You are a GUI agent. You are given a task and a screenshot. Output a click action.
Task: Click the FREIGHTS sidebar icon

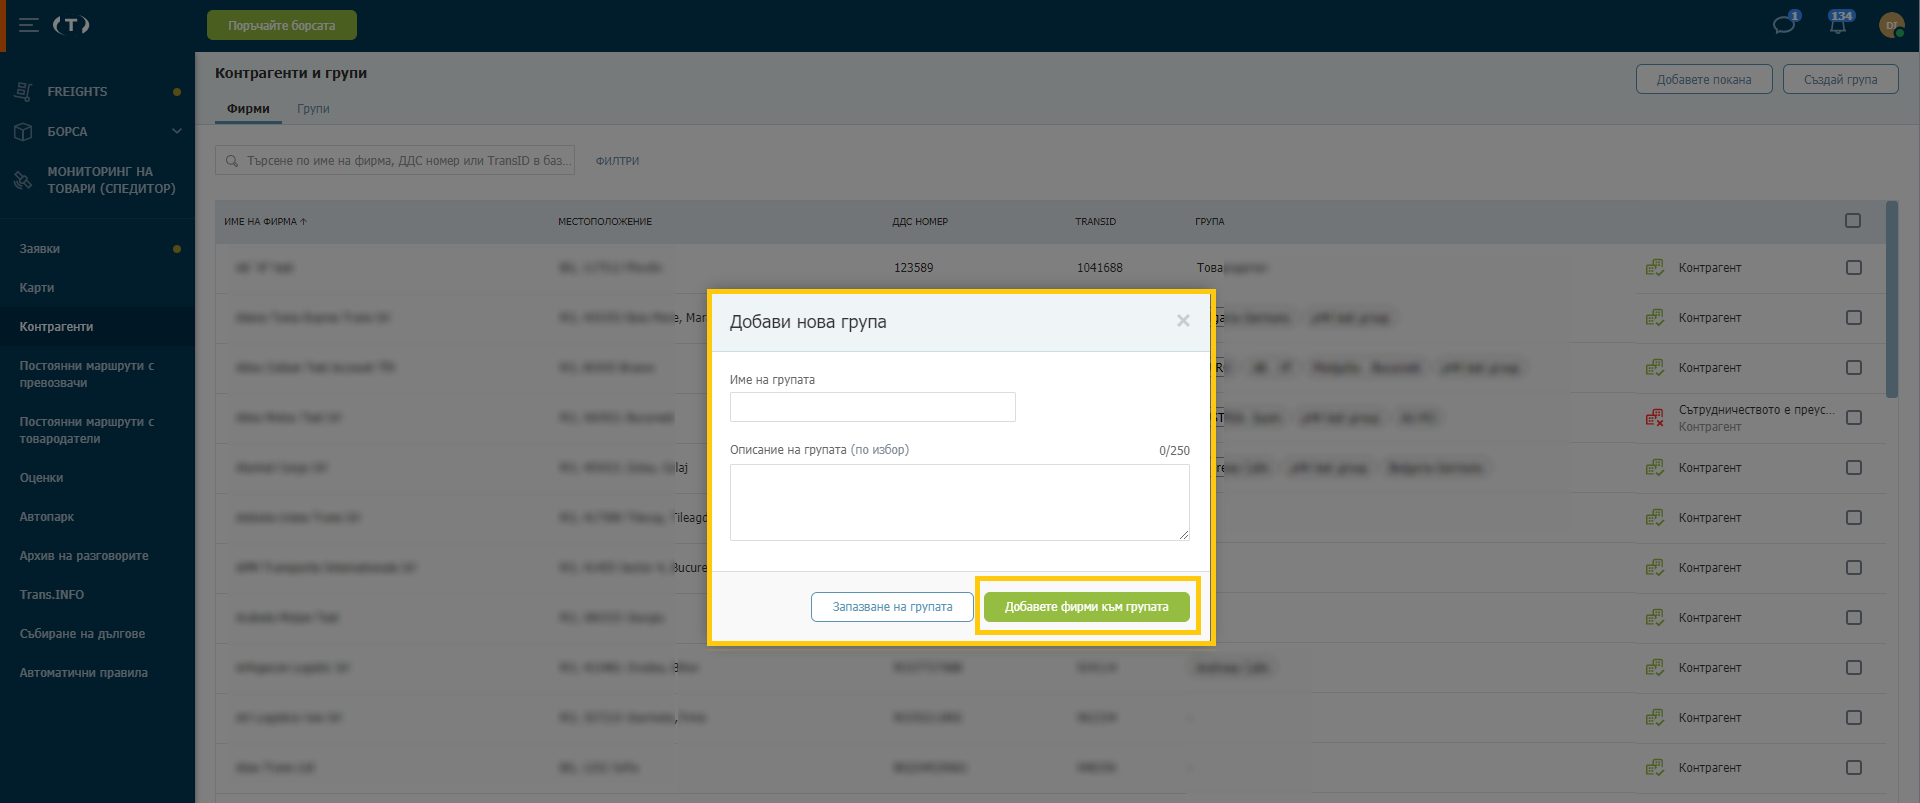coord(24,91)
